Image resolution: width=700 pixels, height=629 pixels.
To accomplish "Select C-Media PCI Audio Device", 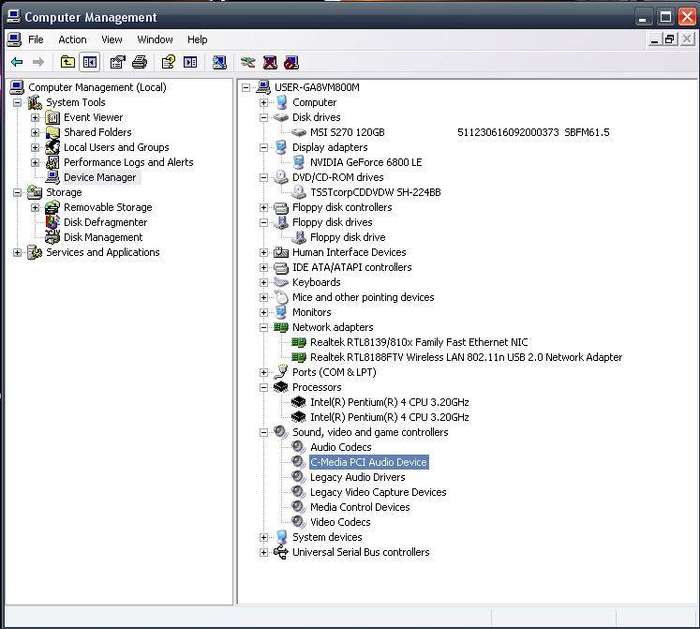I will tap(369, 462).
